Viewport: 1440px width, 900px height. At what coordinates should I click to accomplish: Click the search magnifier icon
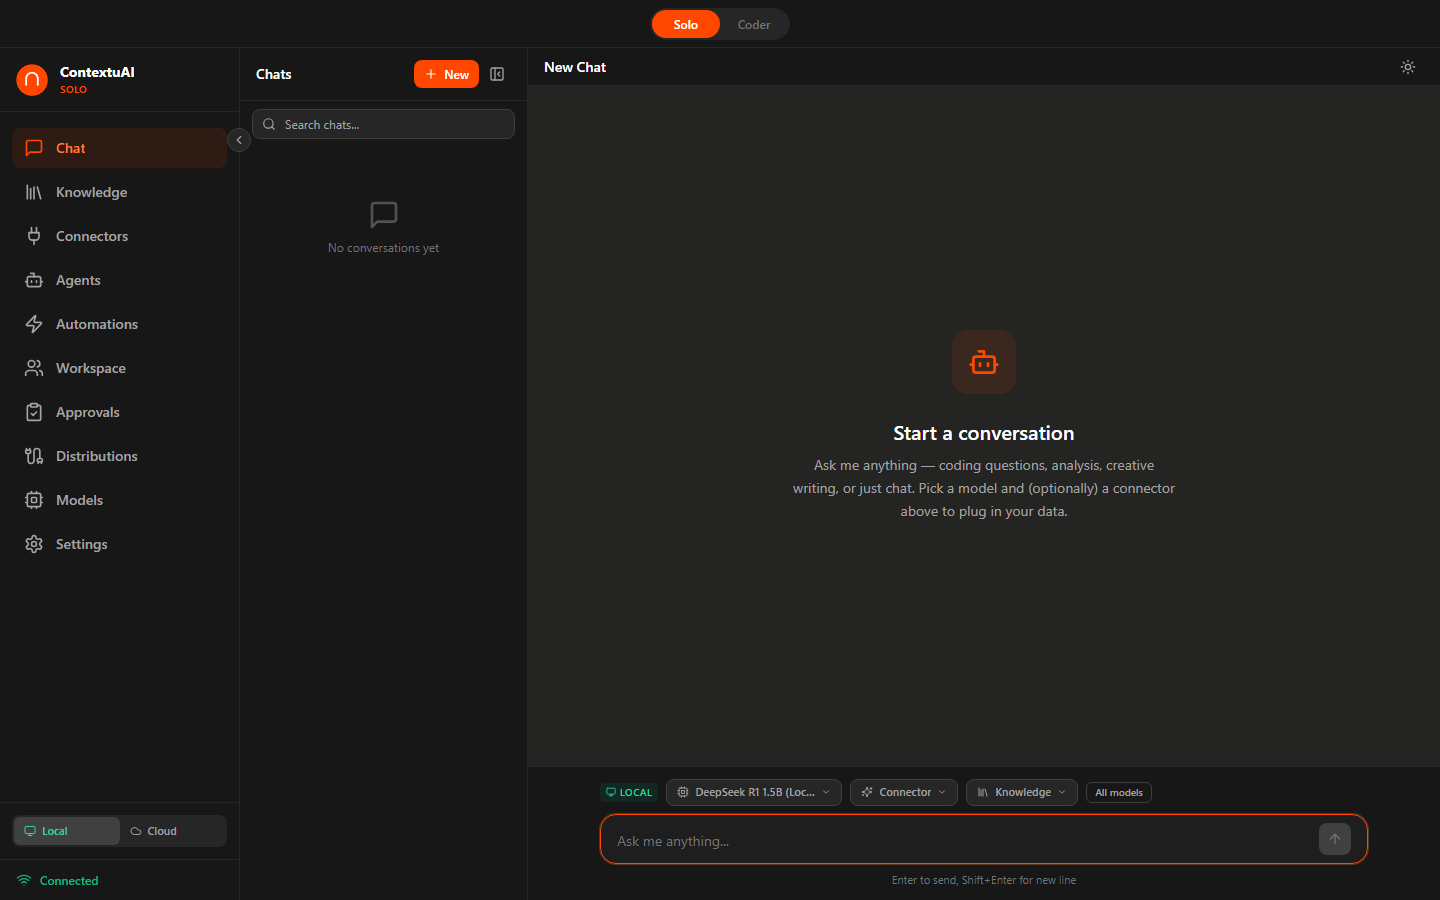(x=269, y=124)
